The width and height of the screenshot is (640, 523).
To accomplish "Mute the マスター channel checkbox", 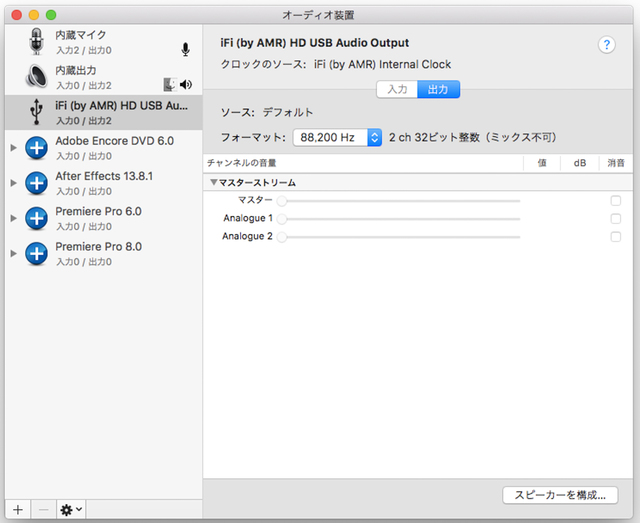I will (x=615, y=201).
